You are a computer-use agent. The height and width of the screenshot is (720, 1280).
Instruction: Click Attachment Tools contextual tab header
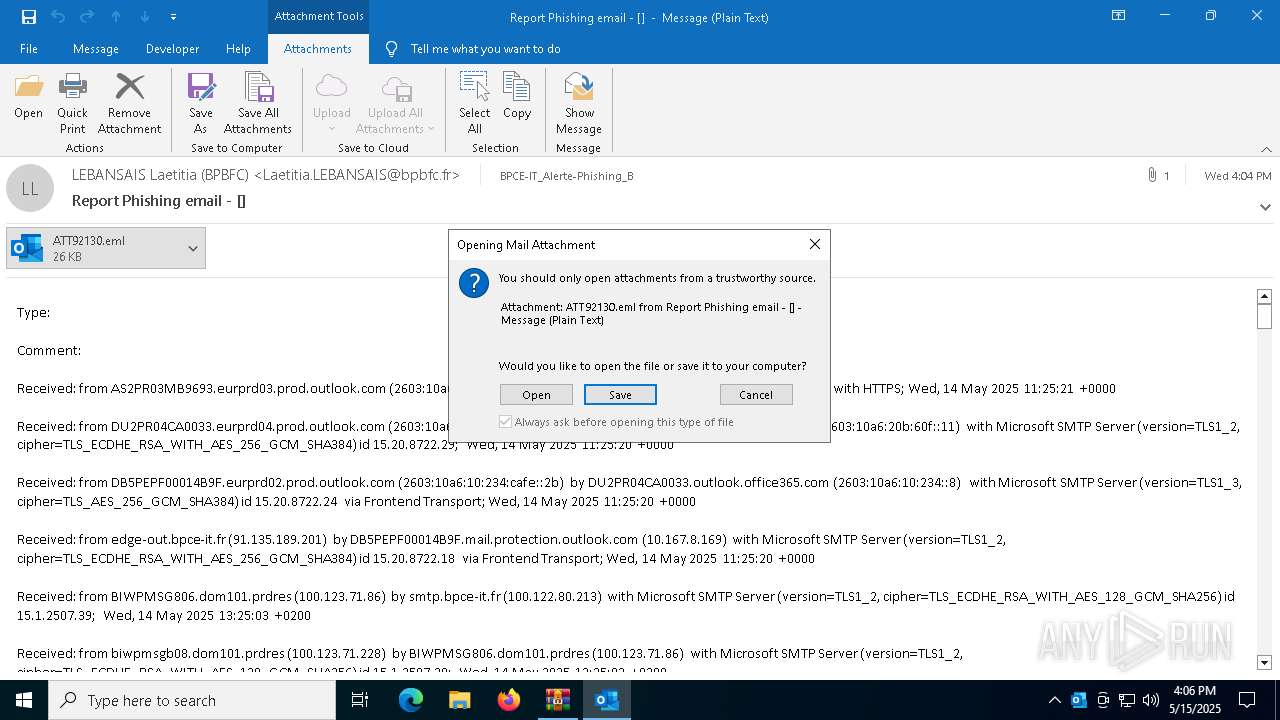[x=319, y=16]
